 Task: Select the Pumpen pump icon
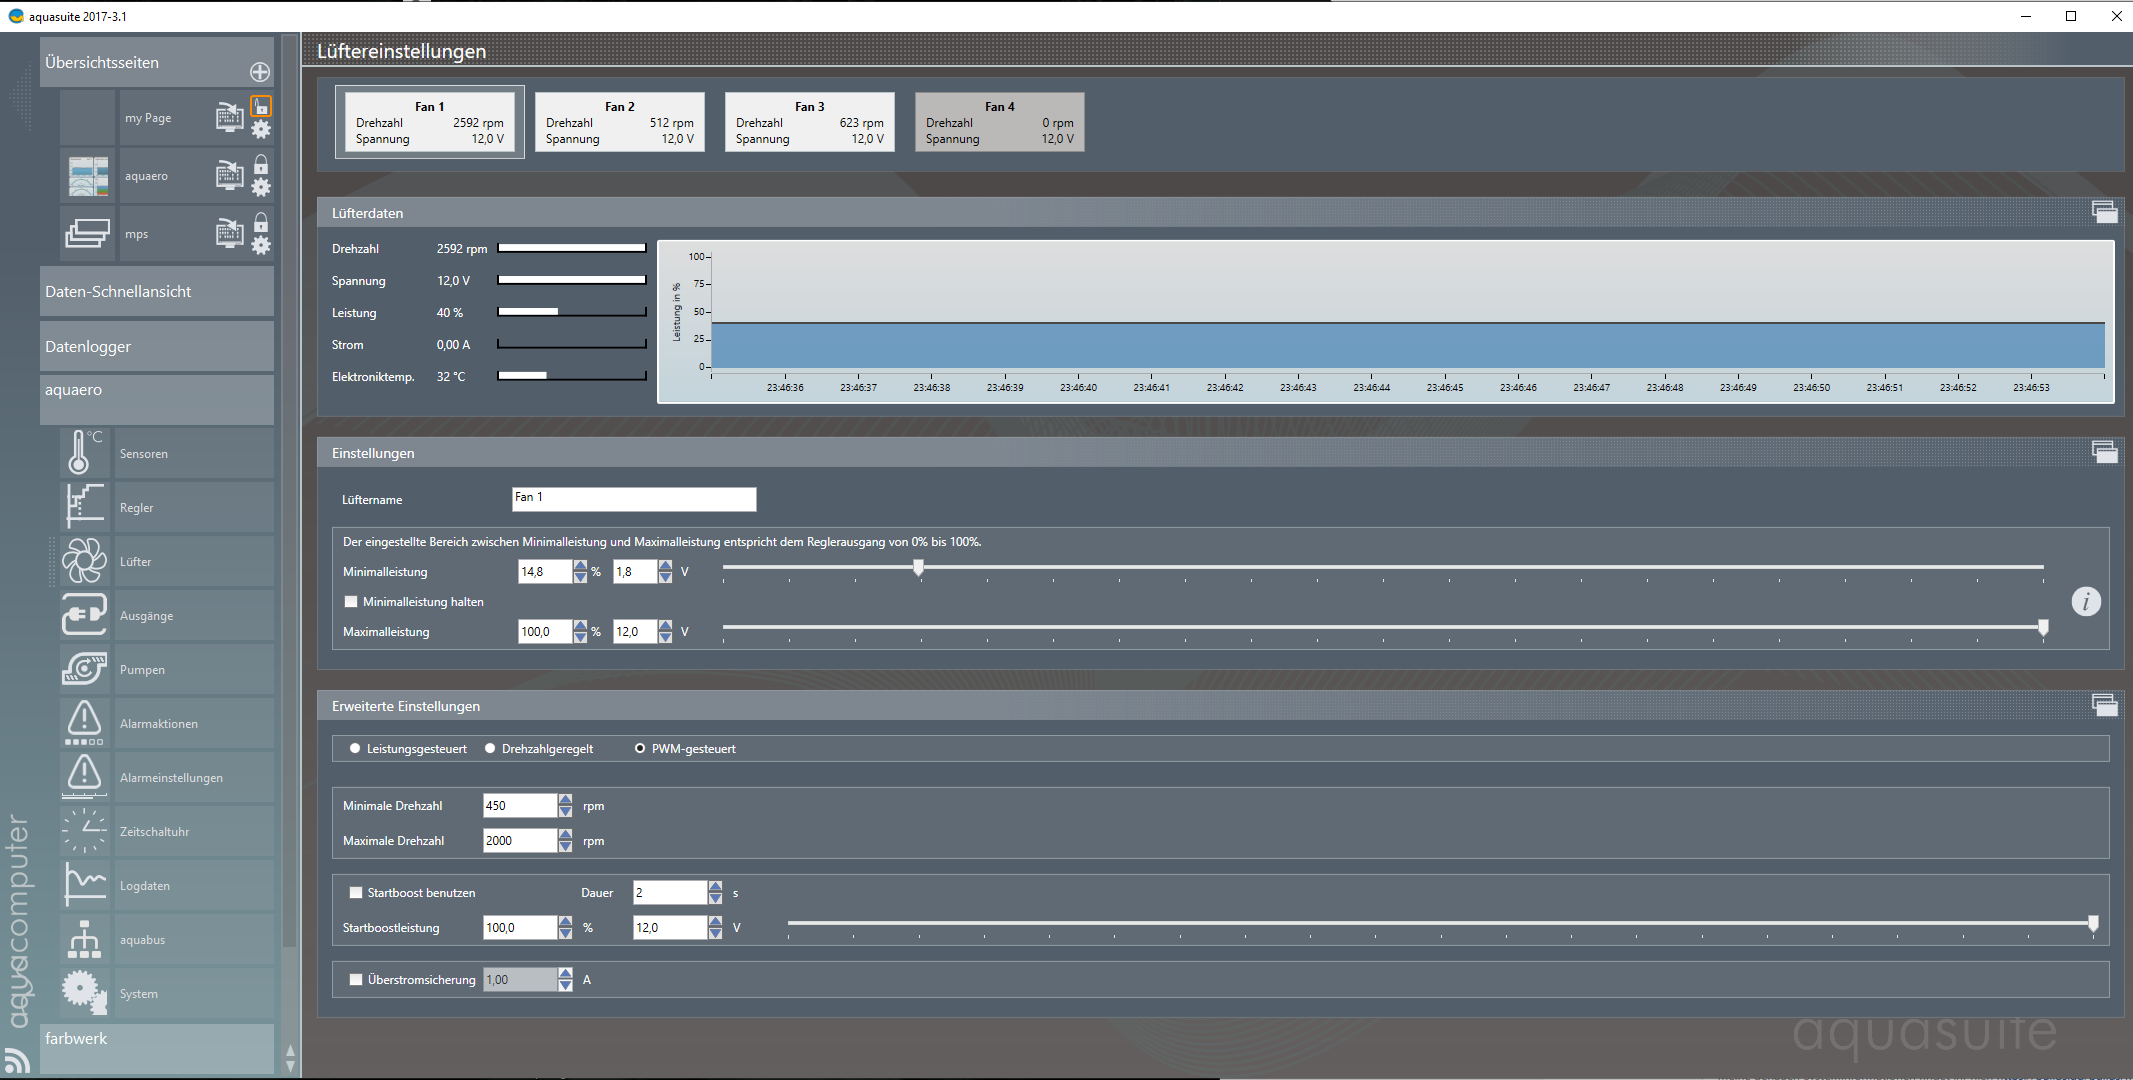(x=84, y=669)
